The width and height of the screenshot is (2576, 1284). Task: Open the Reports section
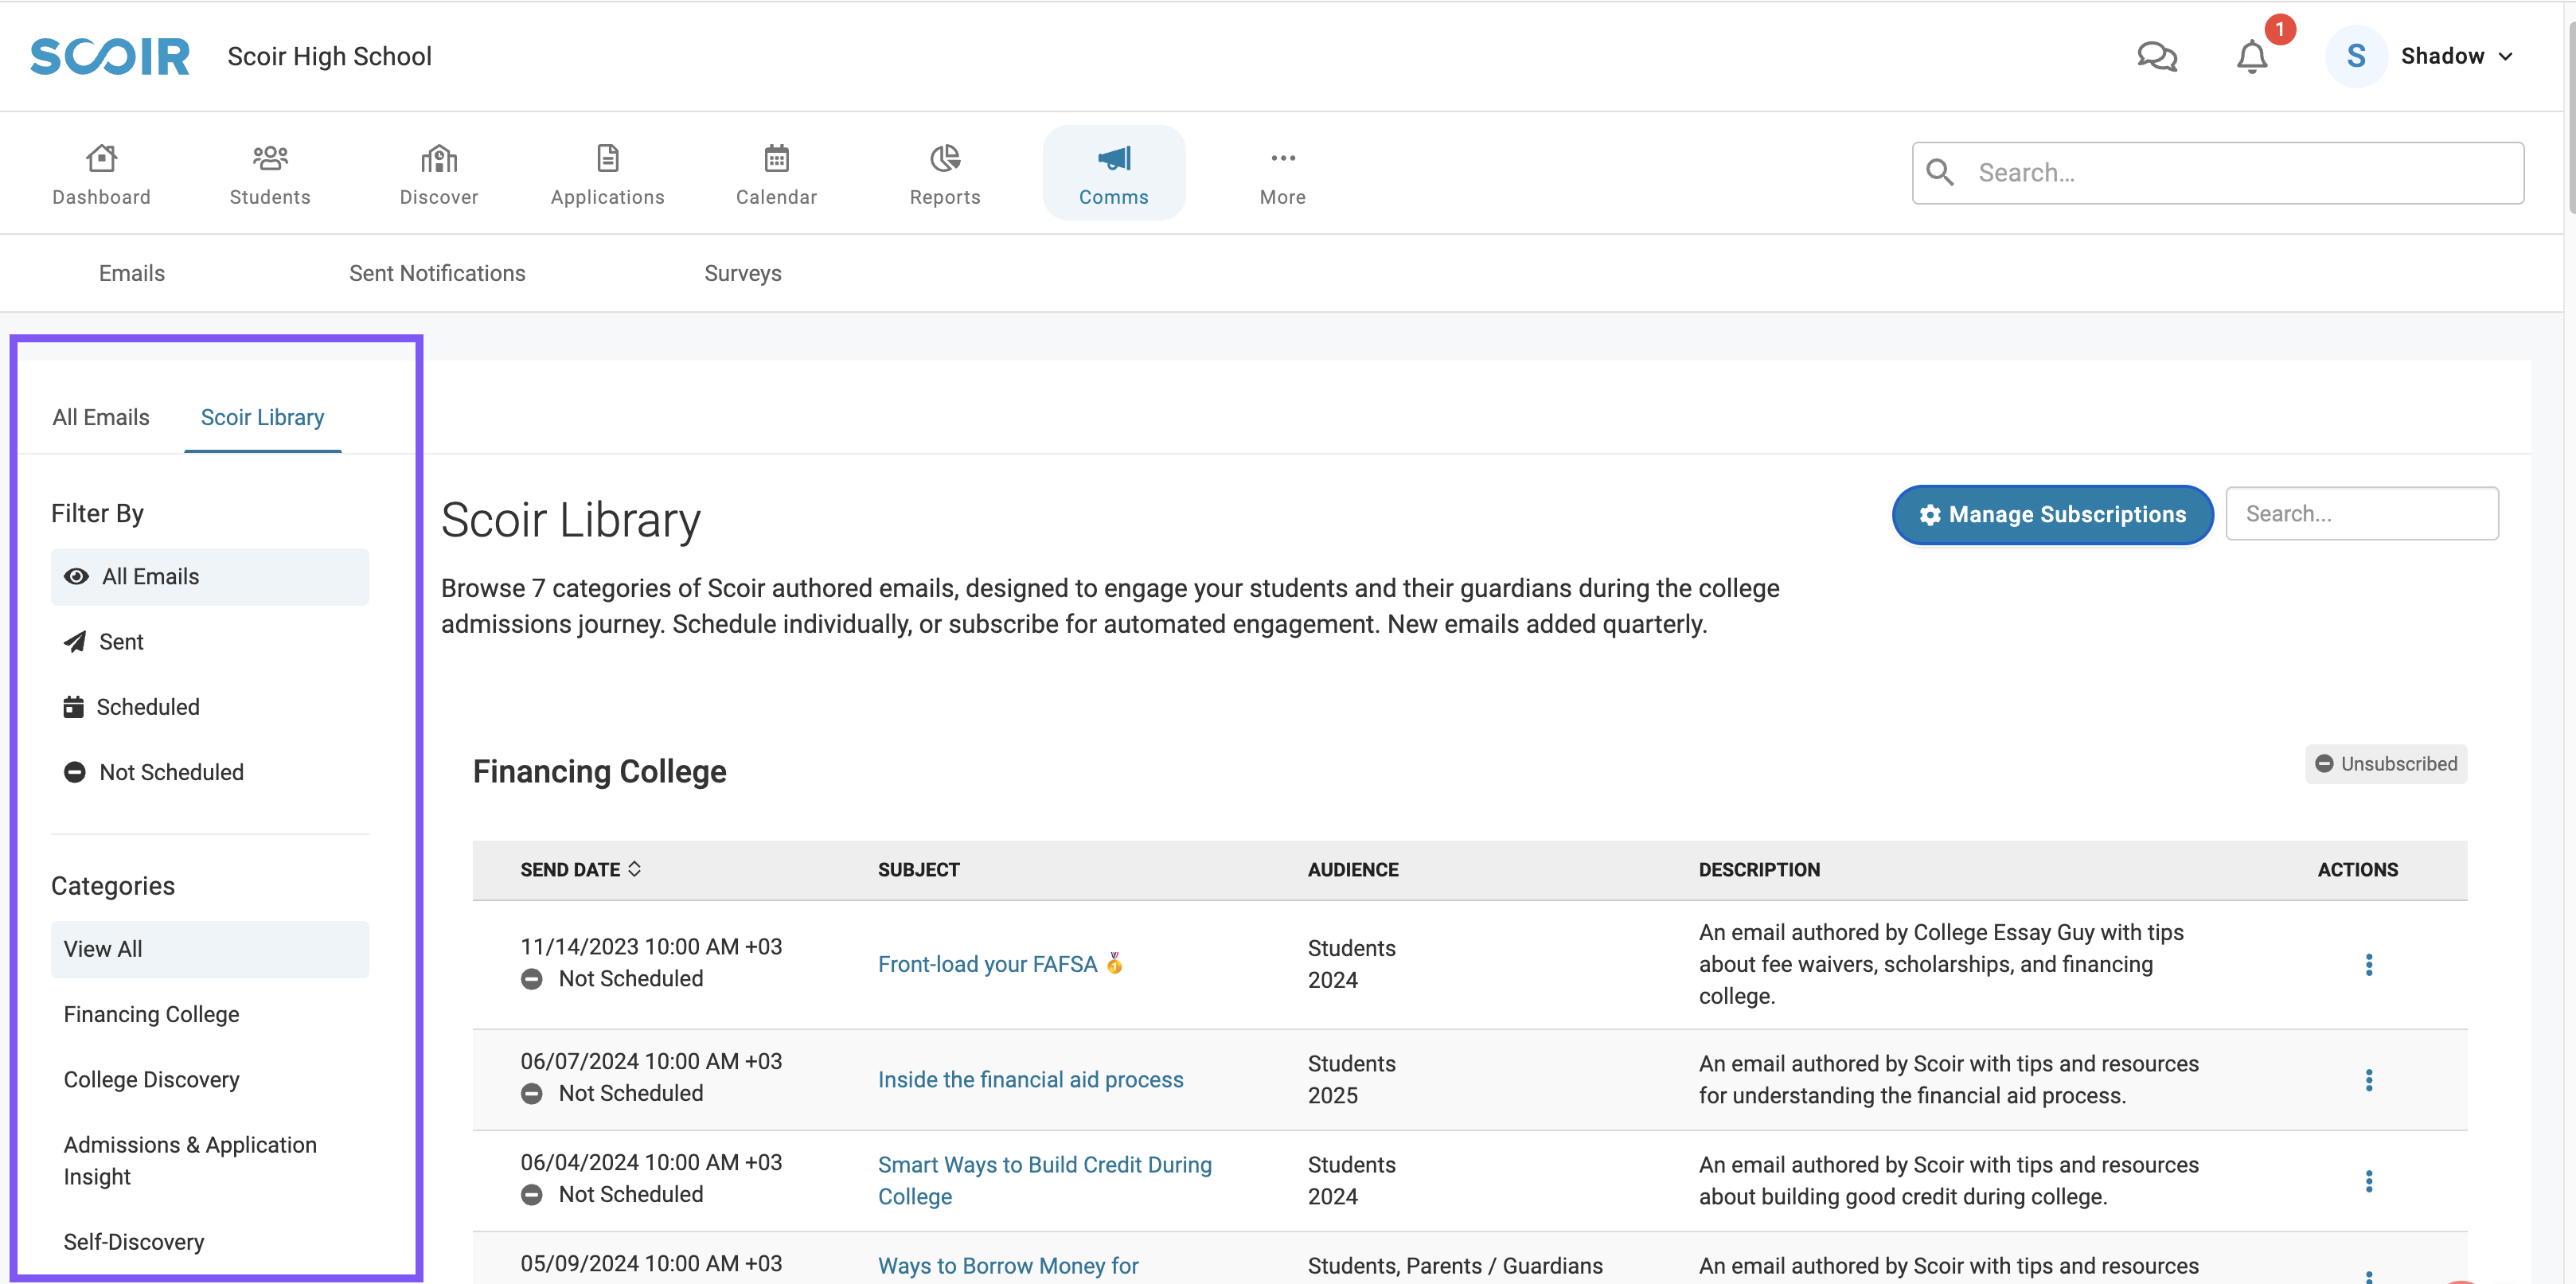coord(945,173)
